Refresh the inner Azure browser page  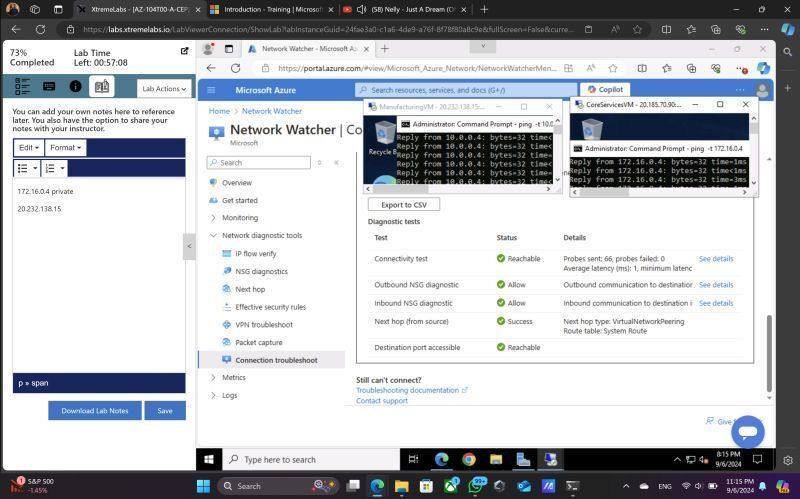pos(235,68)
